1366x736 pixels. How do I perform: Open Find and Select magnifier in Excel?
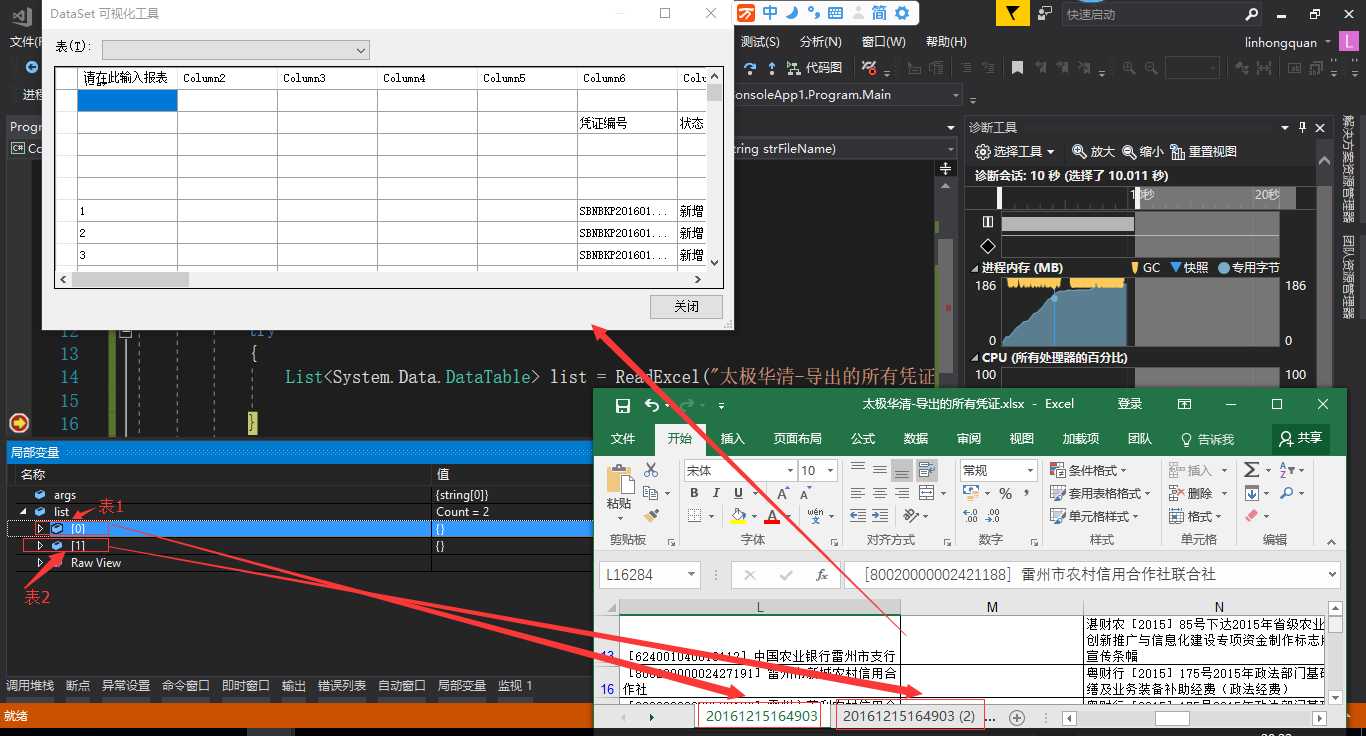point(1286,493)
